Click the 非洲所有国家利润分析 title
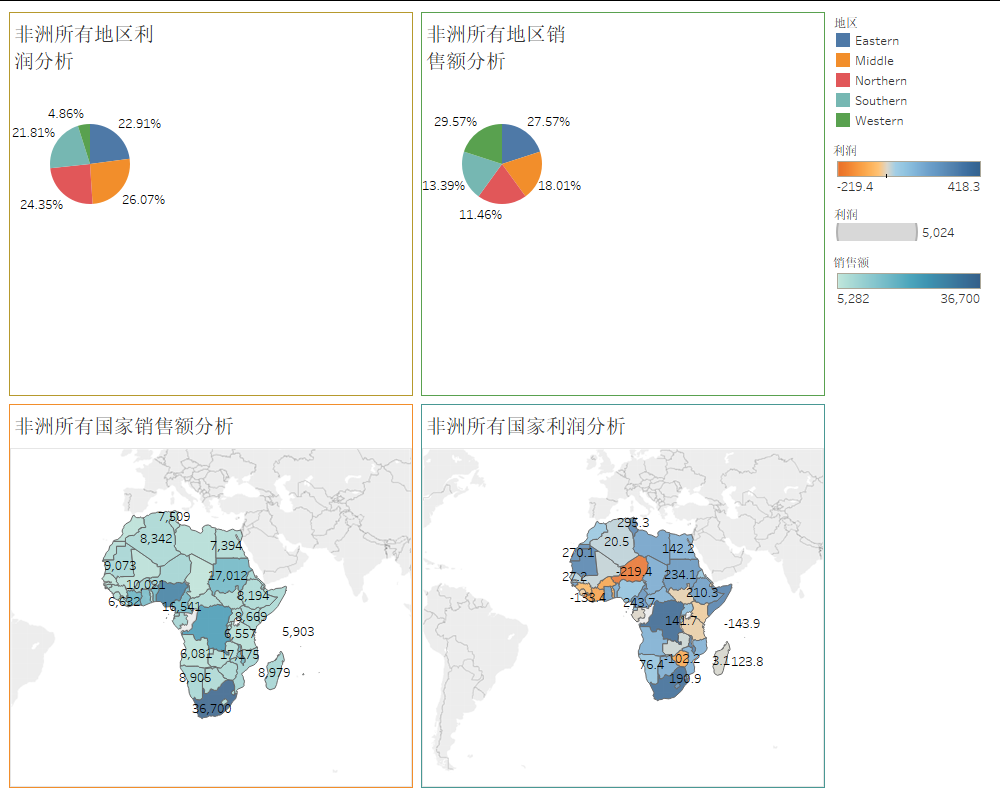 pos(526,426)
